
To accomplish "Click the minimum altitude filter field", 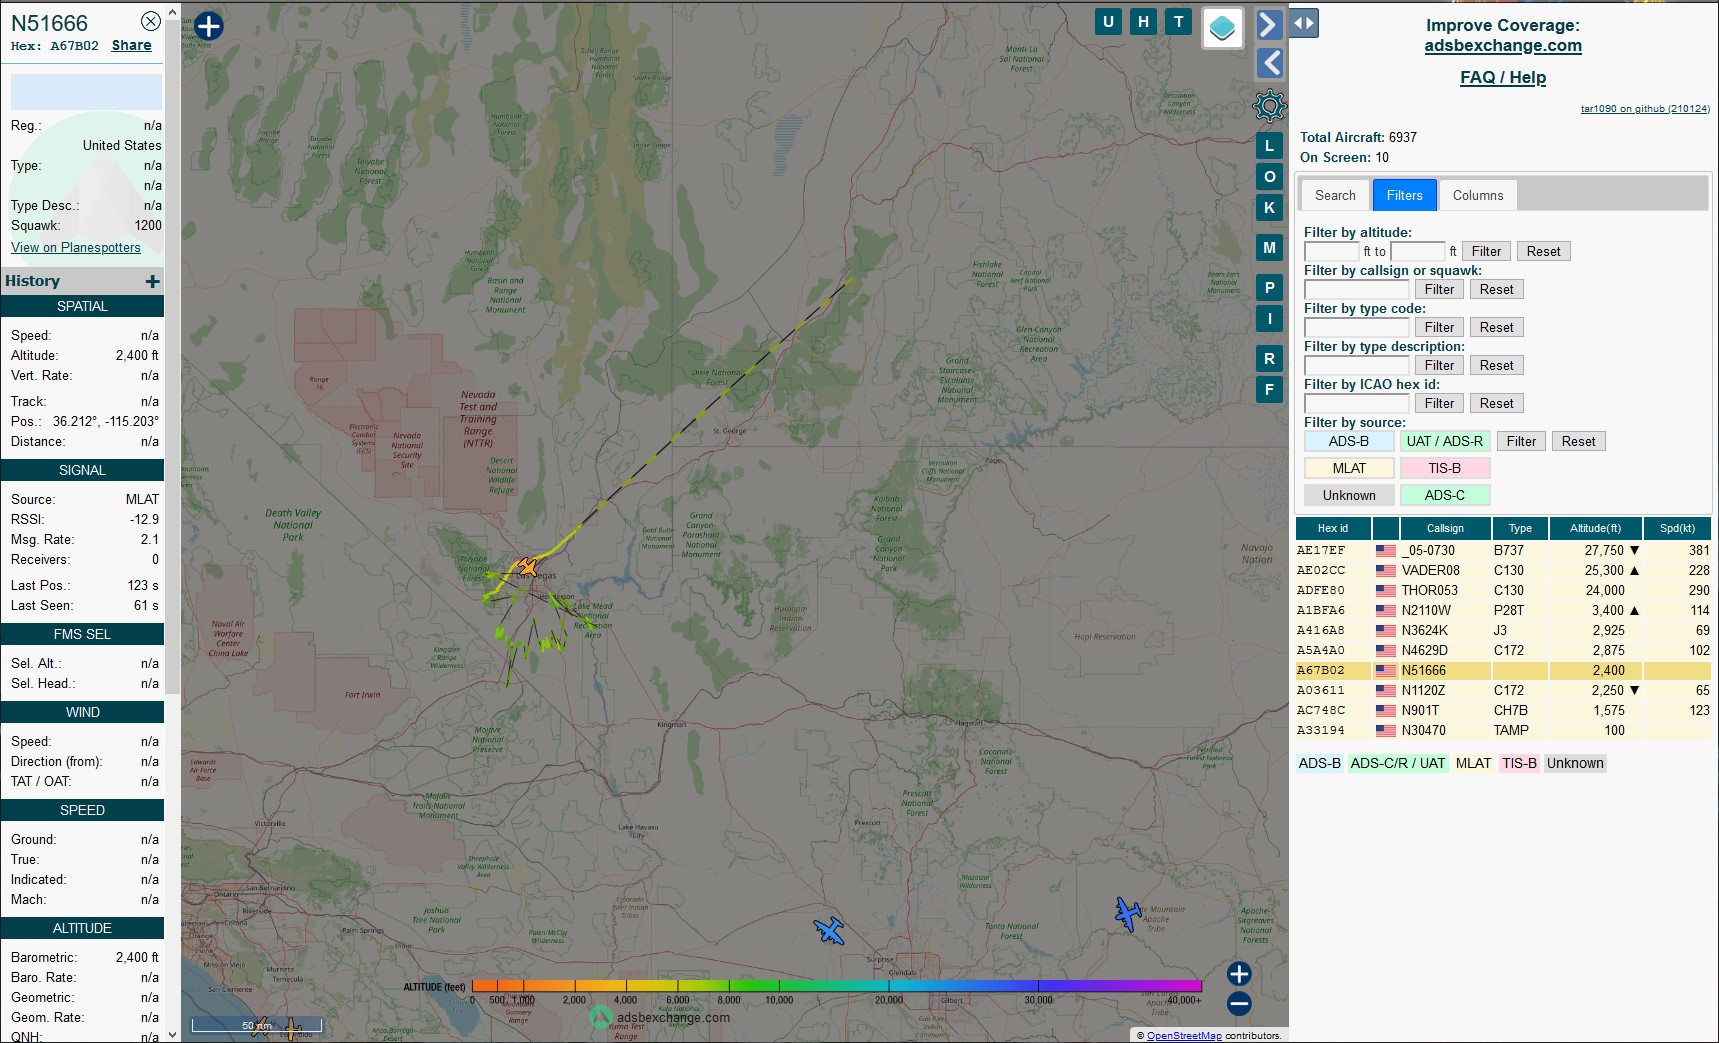I will (1331, 251).
